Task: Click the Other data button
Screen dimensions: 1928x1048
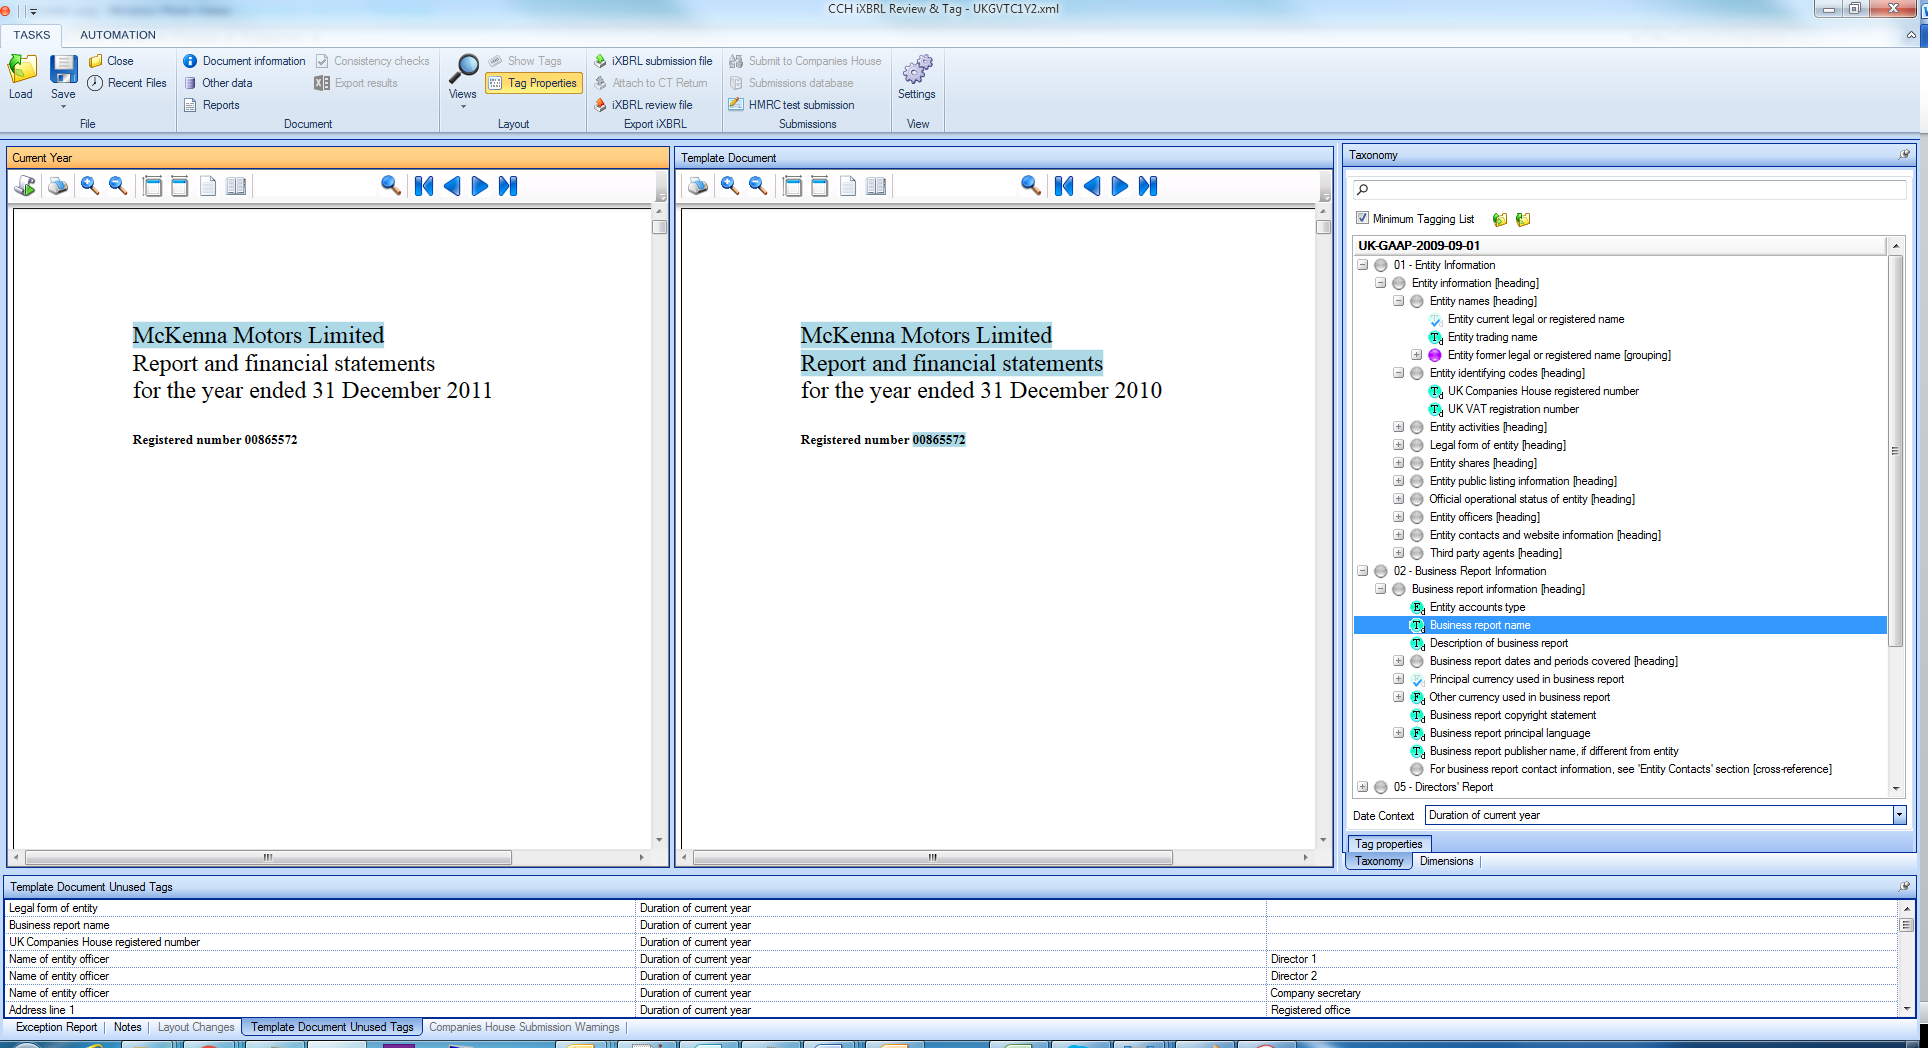Action: (217, 83)
